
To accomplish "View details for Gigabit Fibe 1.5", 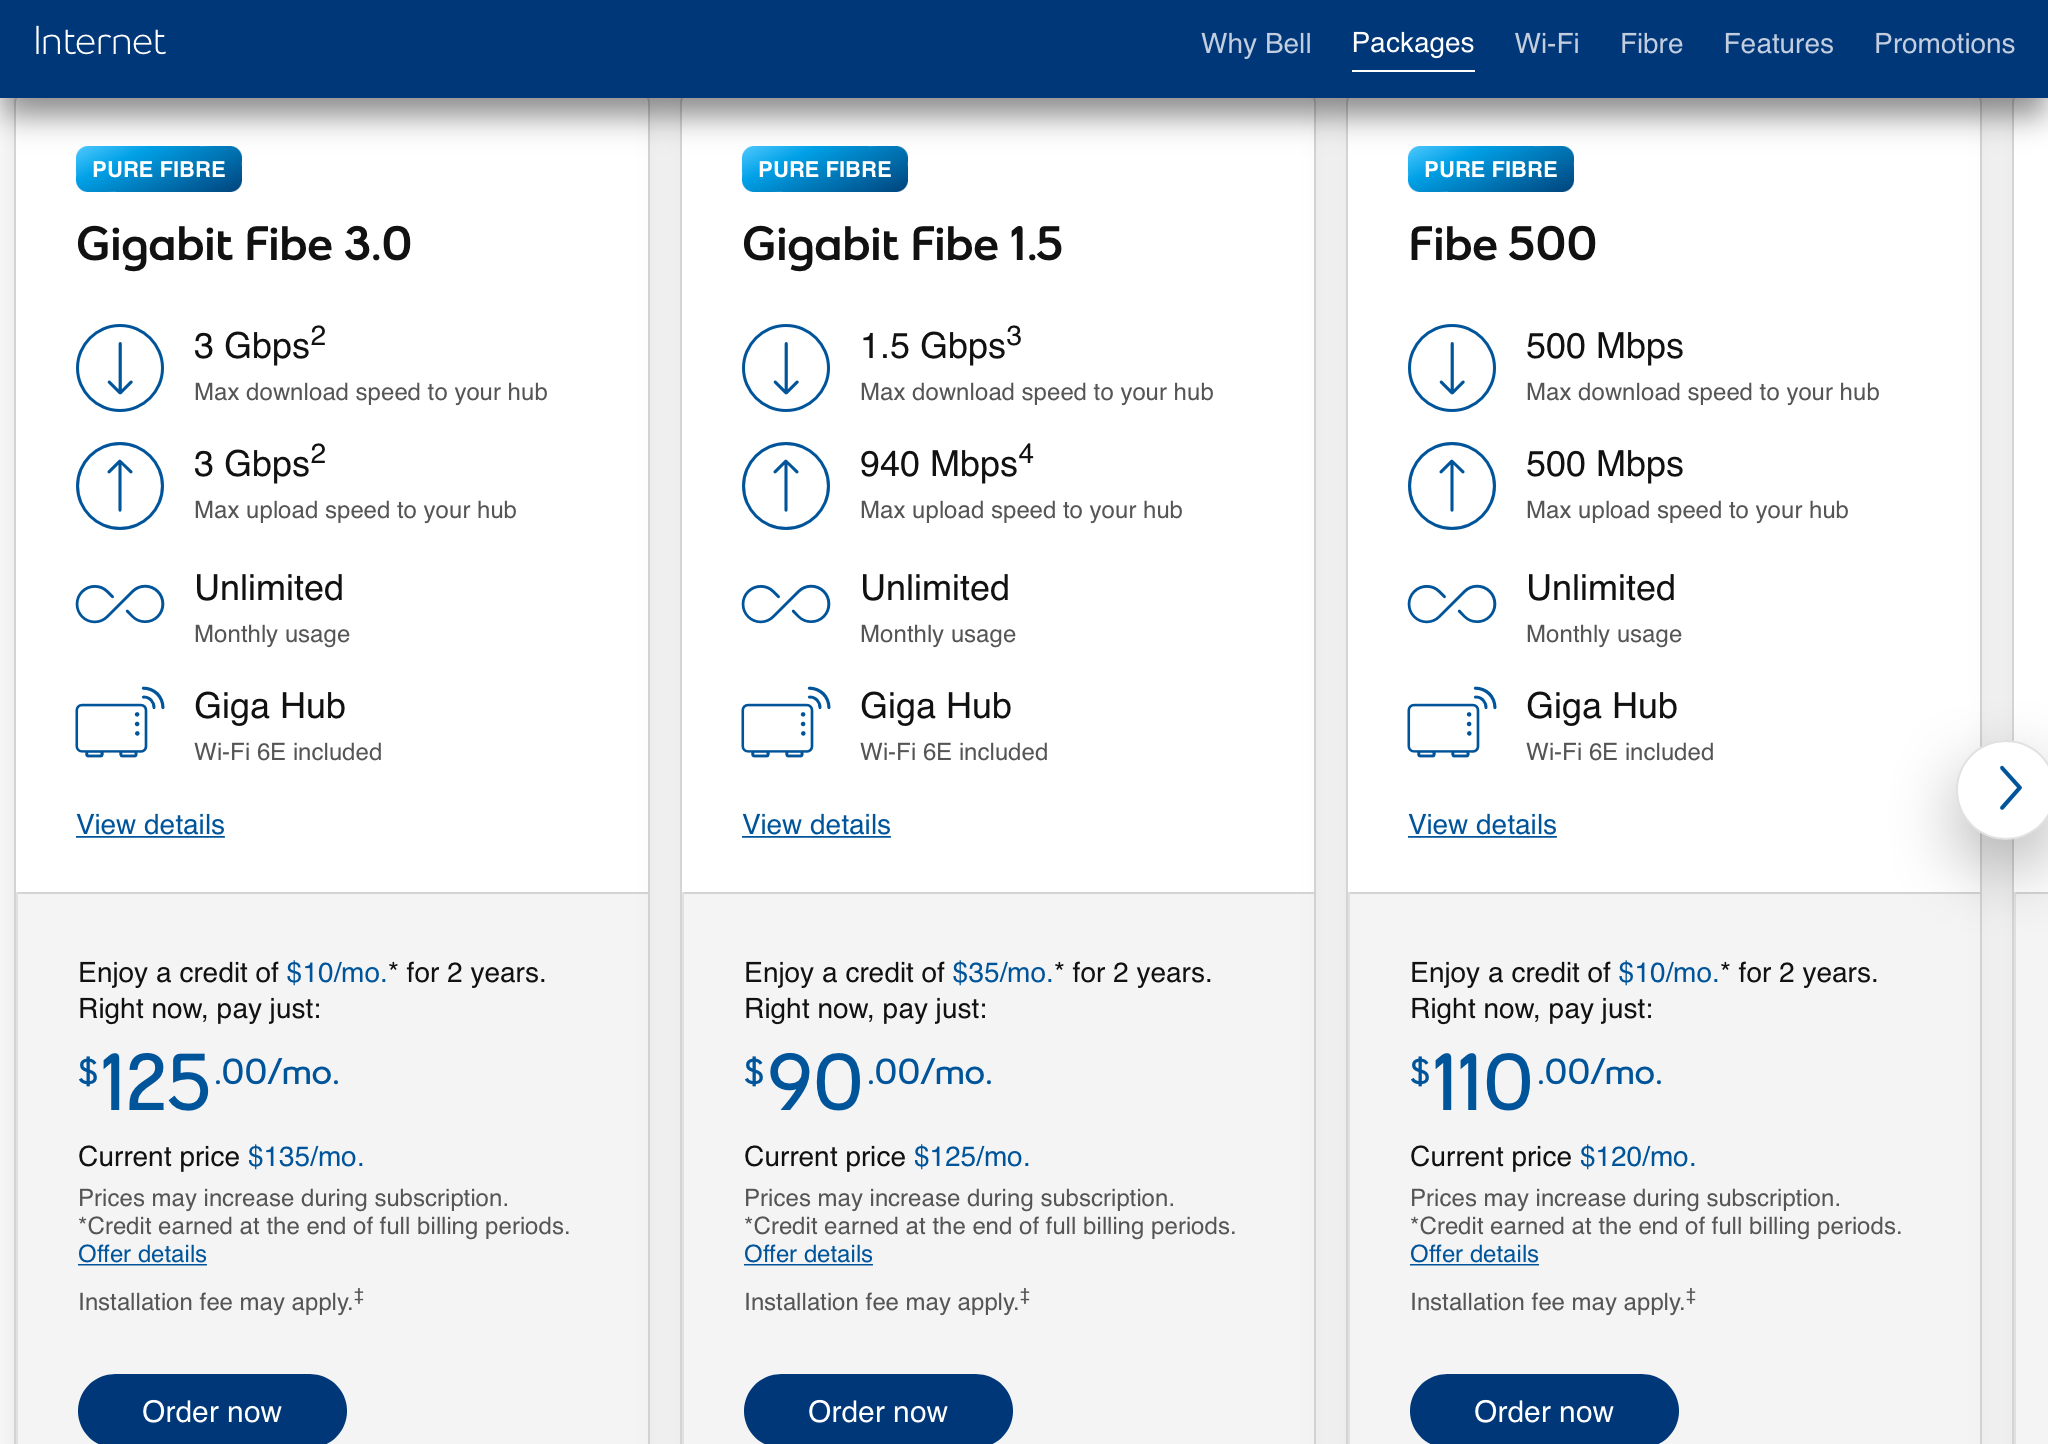I will pyautogui.click(x=816, y=825).
